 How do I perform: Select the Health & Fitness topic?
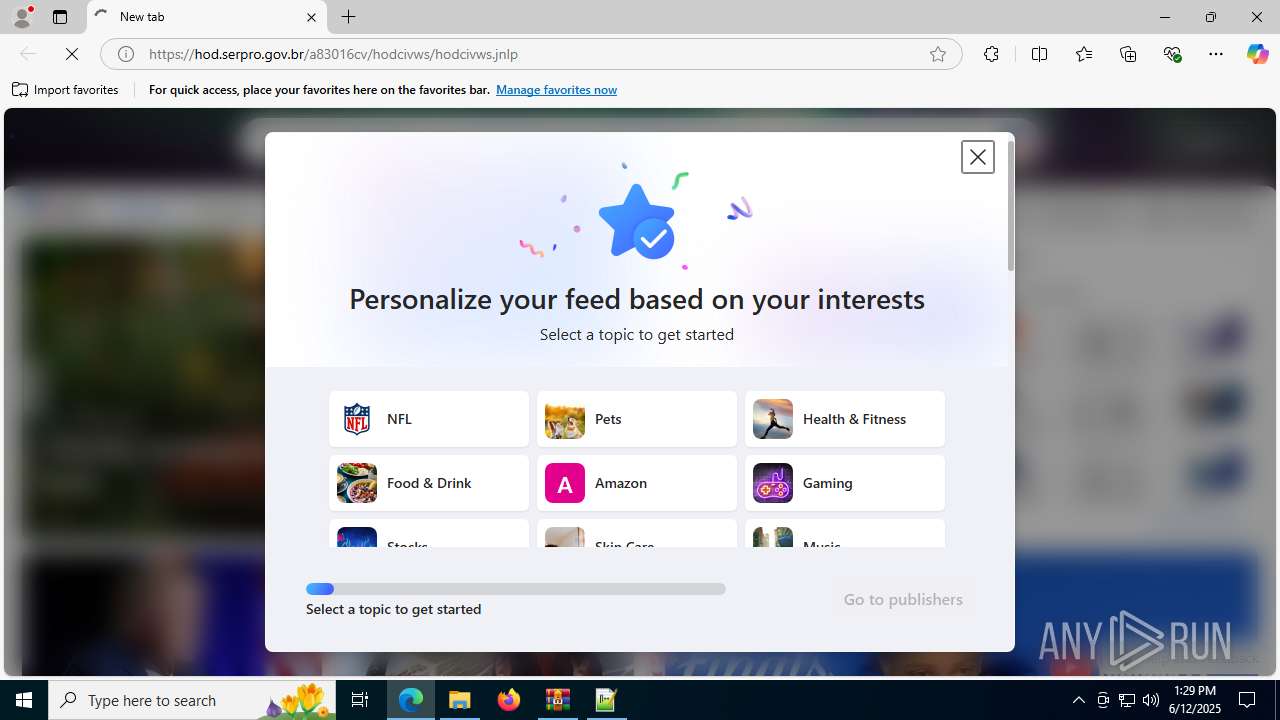pos(845,419)
